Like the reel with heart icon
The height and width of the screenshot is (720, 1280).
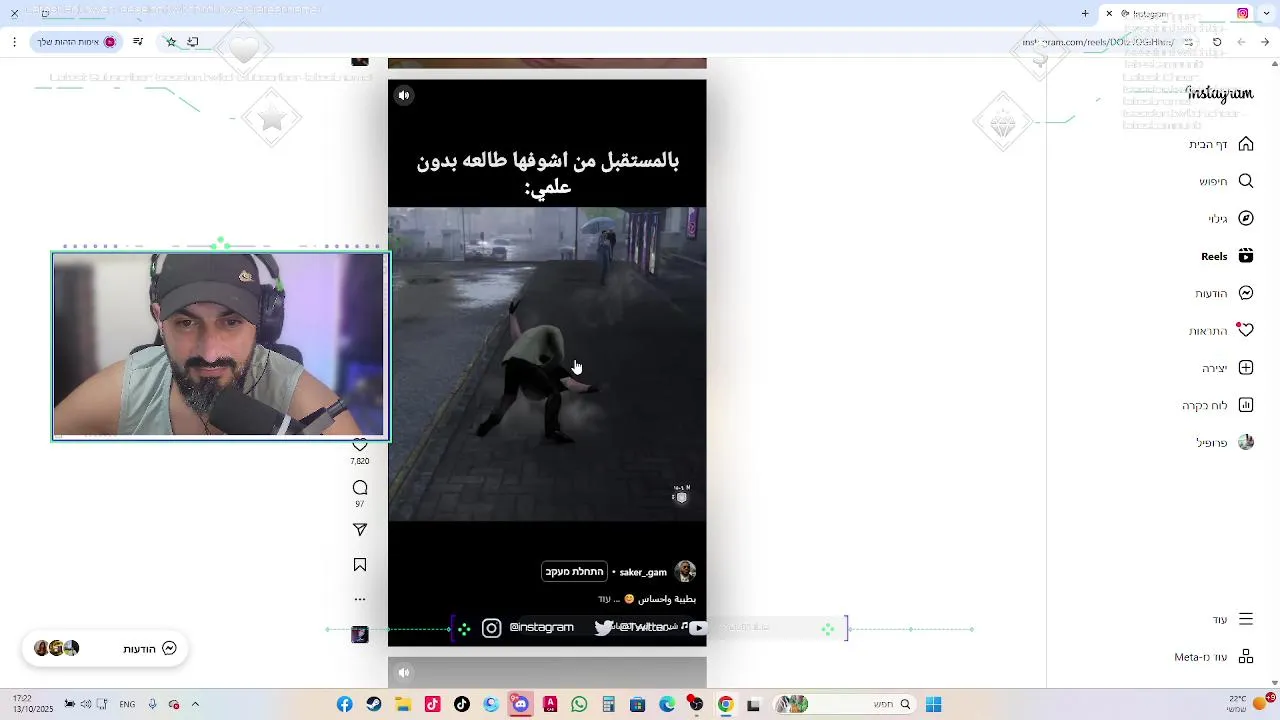[360, 445]
